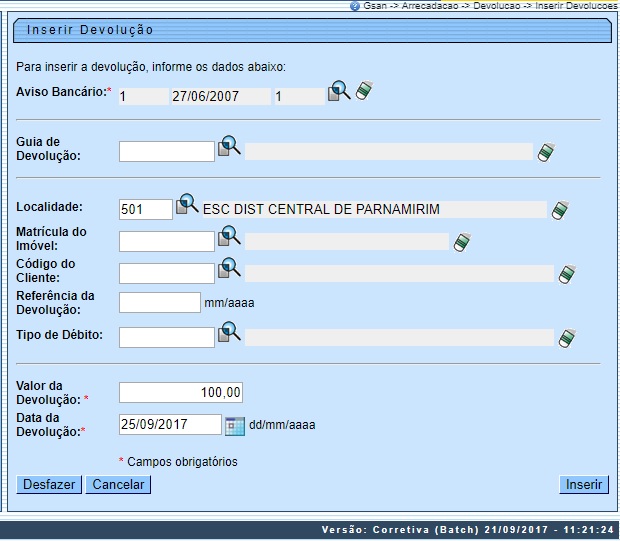This screenshot has height=541, width=620.
Task: Click the Aviso Bancário date field 27/06/2007
Action: (x=221, y=96)
